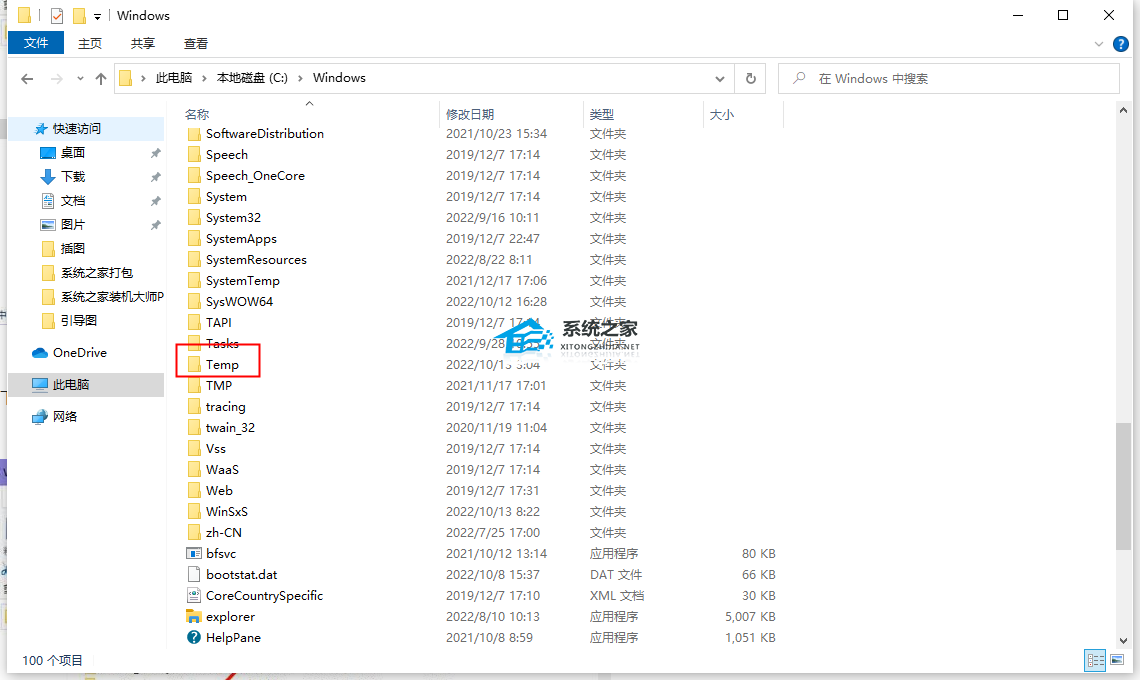
Task: Select the CoreCountrySpecific XML file icon
Action: pyautogui.click(x=194, y=596)
